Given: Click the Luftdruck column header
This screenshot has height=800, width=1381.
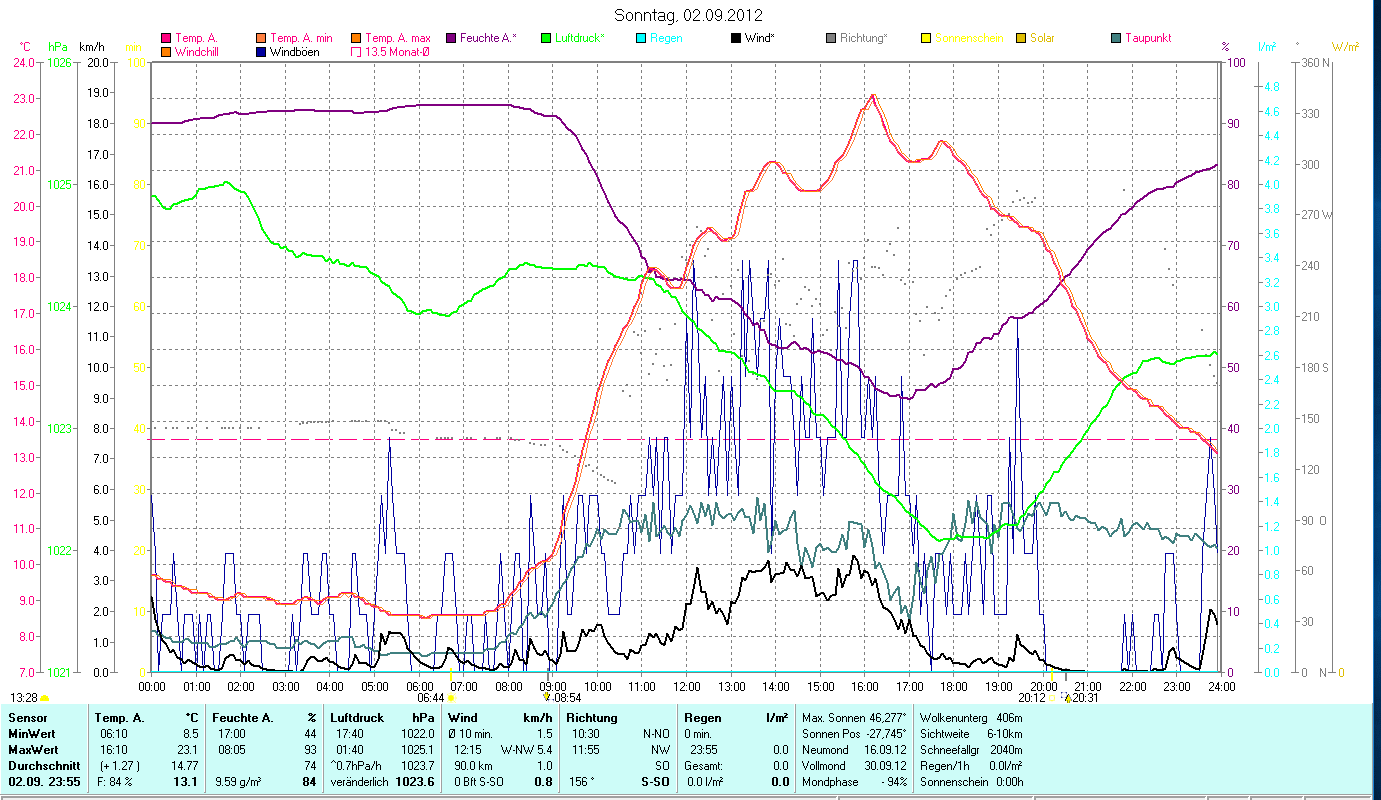Looking at the screenshot, I should tap(359, 718).
